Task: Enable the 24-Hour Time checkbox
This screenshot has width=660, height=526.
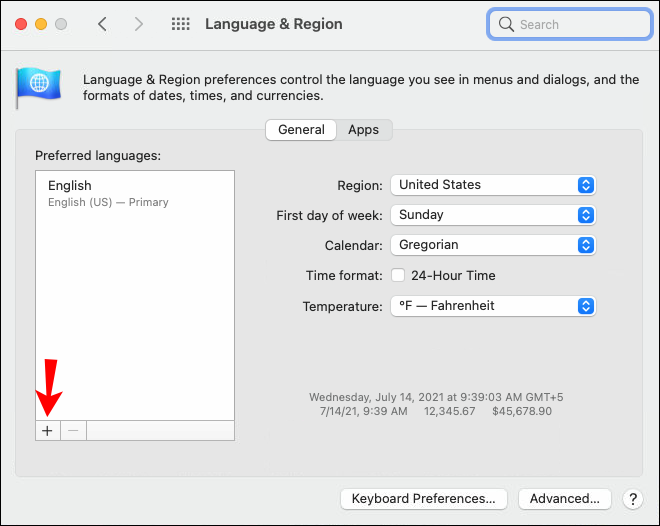Action: [x=398, y=276]
